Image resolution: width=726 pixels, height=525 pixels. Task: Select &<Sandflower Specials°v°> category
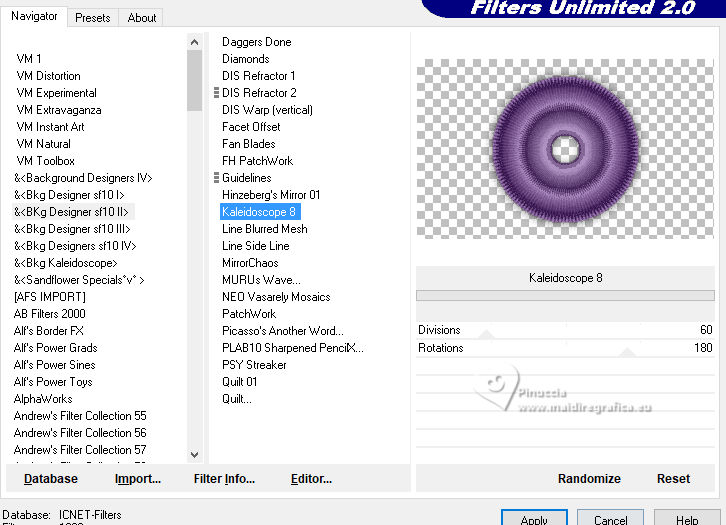coord(79,280)
